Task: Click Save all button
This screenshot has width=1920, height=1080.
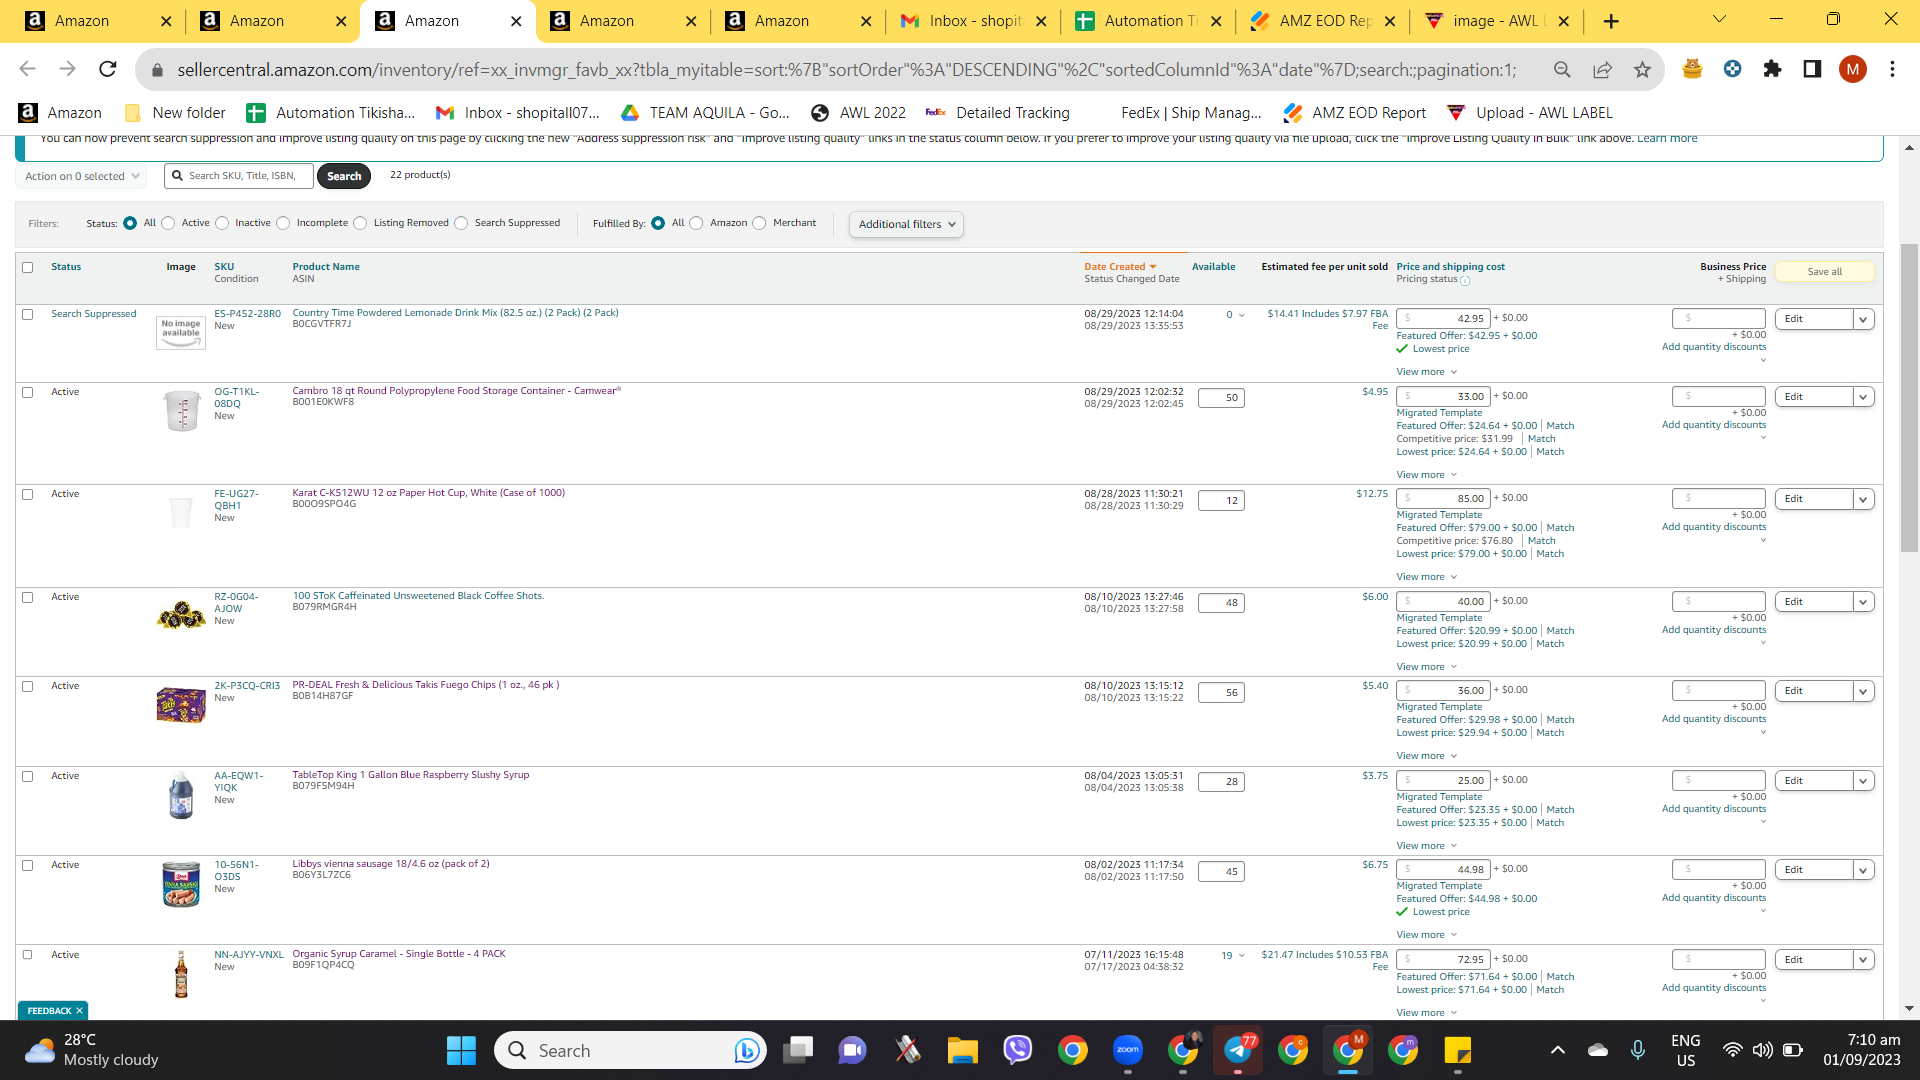Action: coord(1824,272)
